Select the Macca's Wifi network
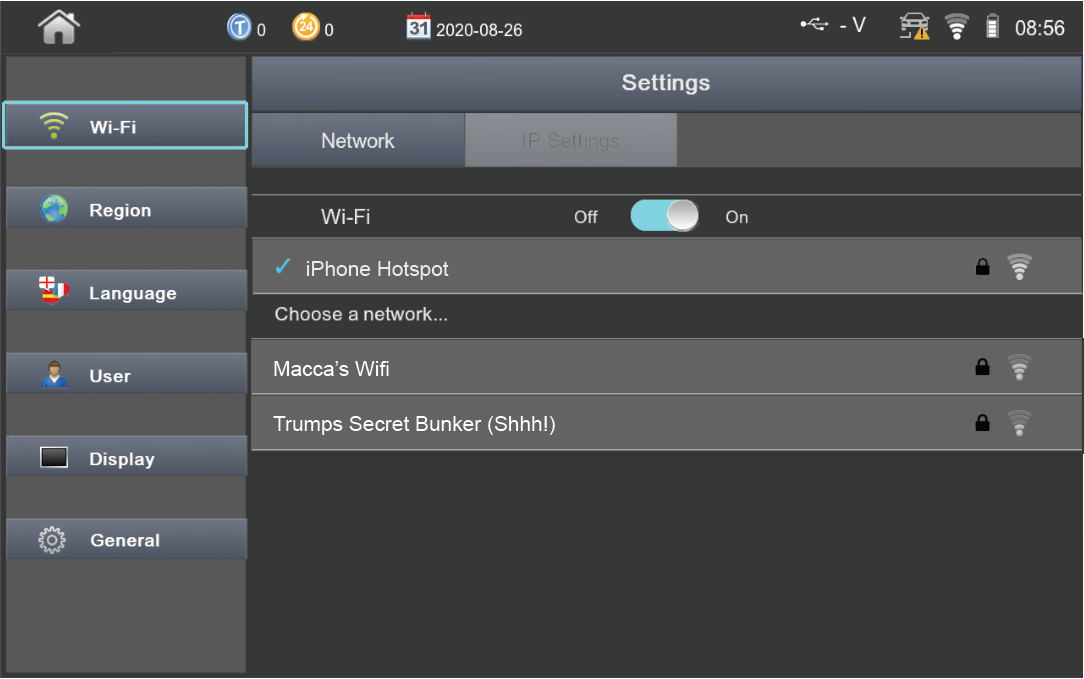The width and height of the screenshot is (1084, 679). coord(600,369)
